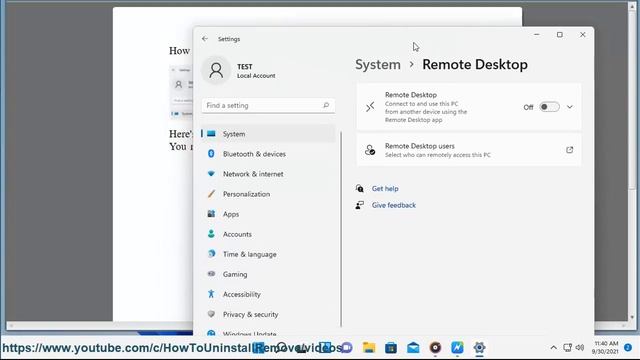Click the search magnifier in Find a setting

[x=326, y=105]
